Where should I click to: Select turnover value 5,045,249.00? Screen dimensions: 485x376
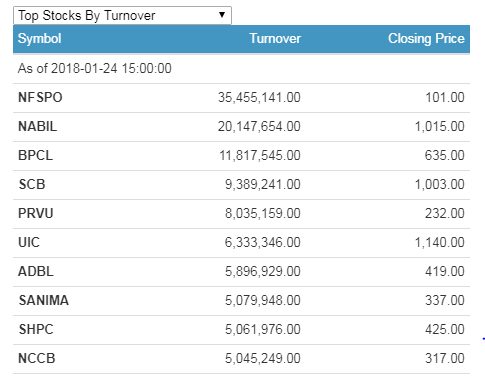click(x=263, y=358)
